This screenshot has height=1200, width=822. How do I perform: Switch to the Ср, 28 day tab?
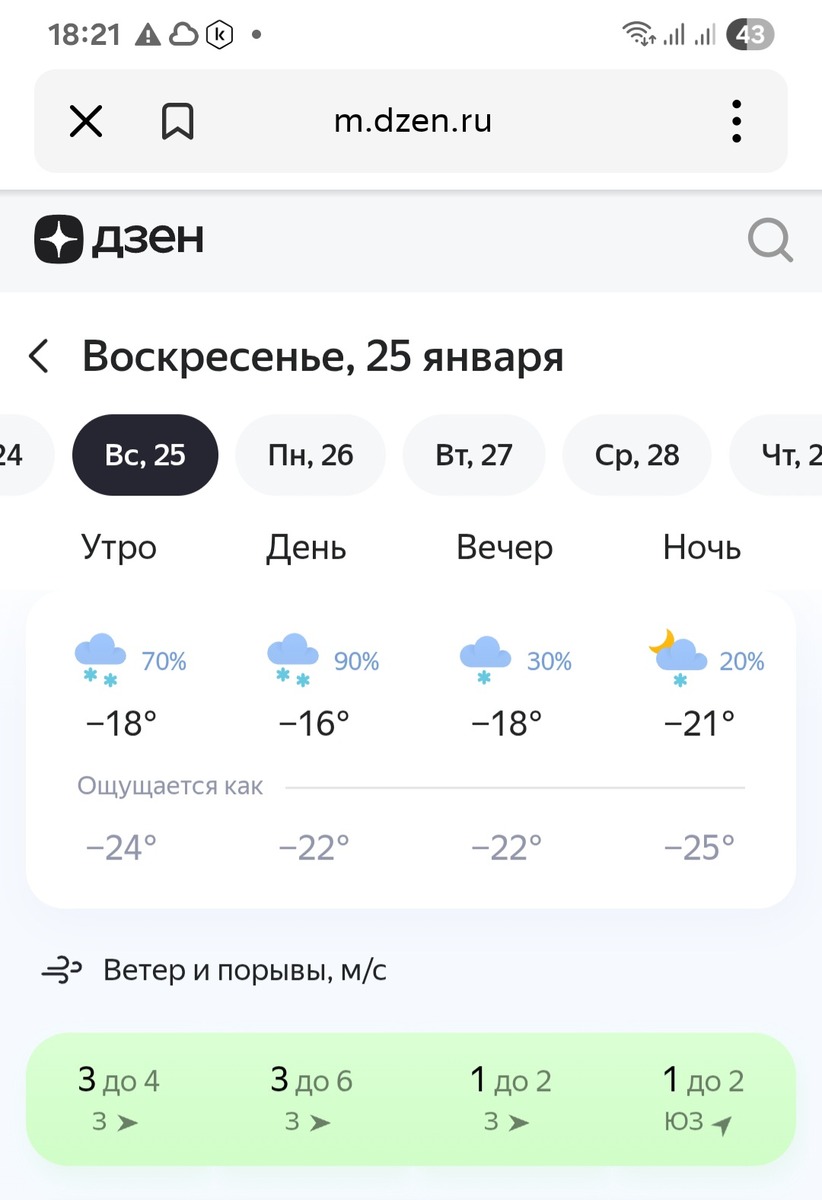point(637,455)
